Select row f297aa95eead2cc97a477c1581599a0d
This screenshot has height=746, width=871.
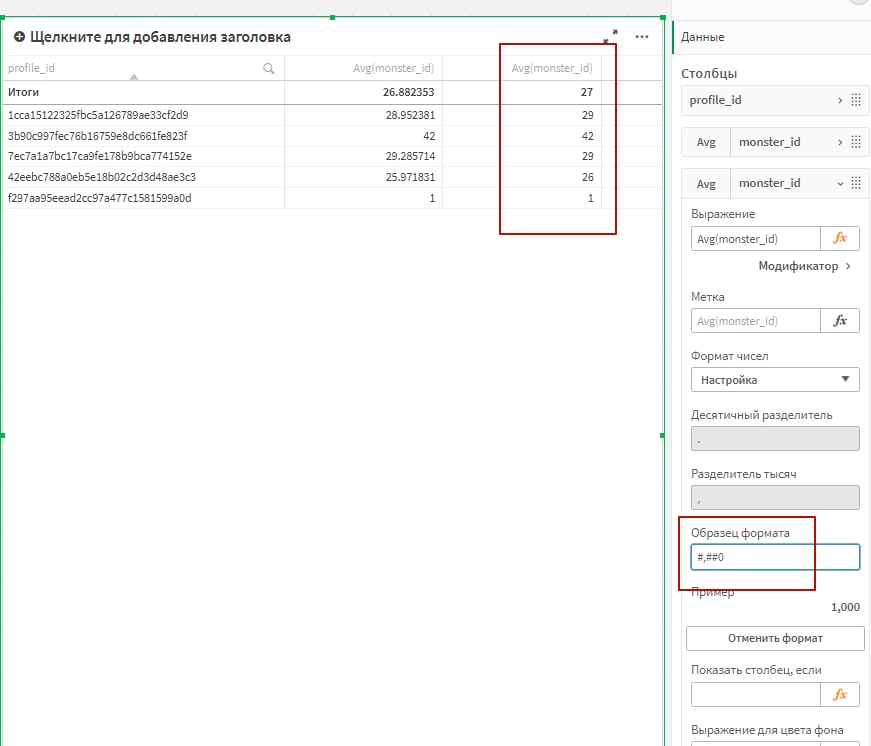[x=99, y=198]
